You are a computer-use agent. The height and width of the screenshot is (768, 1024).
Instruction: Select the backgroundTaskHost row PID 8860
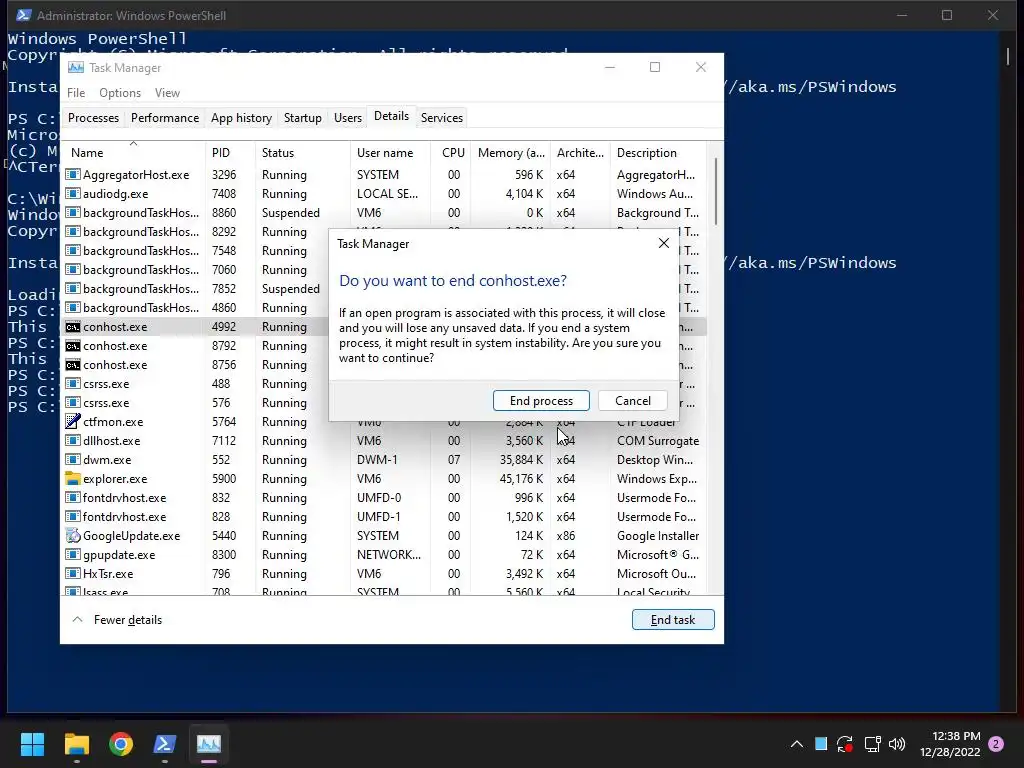point(385,212)
